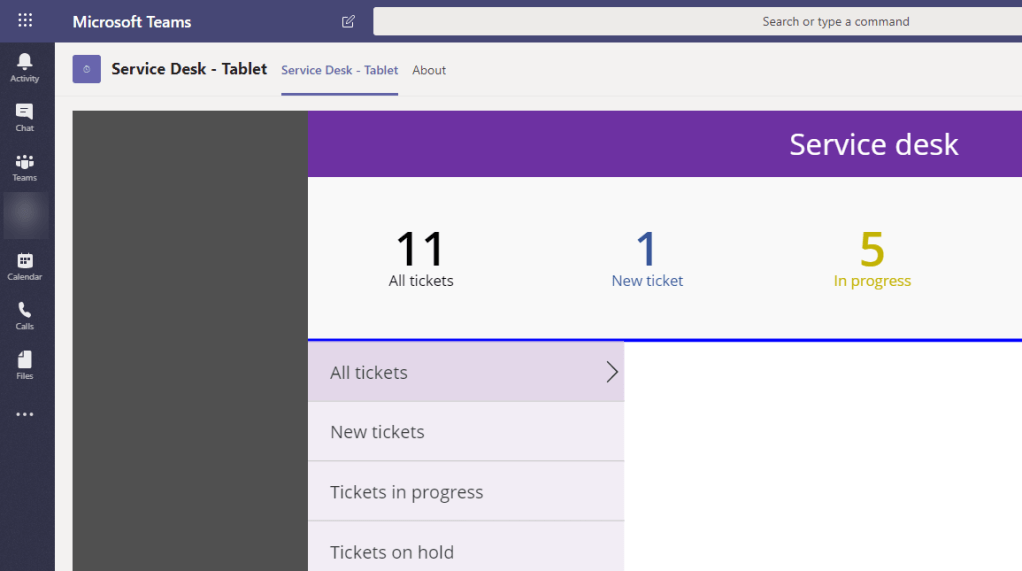The height and width of the screenshot is (571, 1022).
Task: Open the Calls phone icon
Action: [x=25, y=315]
